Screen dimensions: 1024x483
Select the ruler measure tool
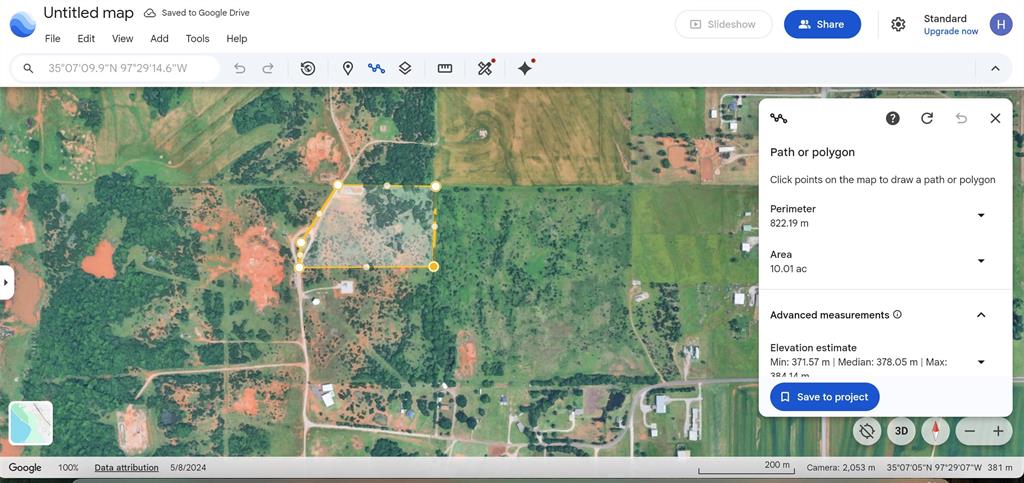click(x=445, y=68)
